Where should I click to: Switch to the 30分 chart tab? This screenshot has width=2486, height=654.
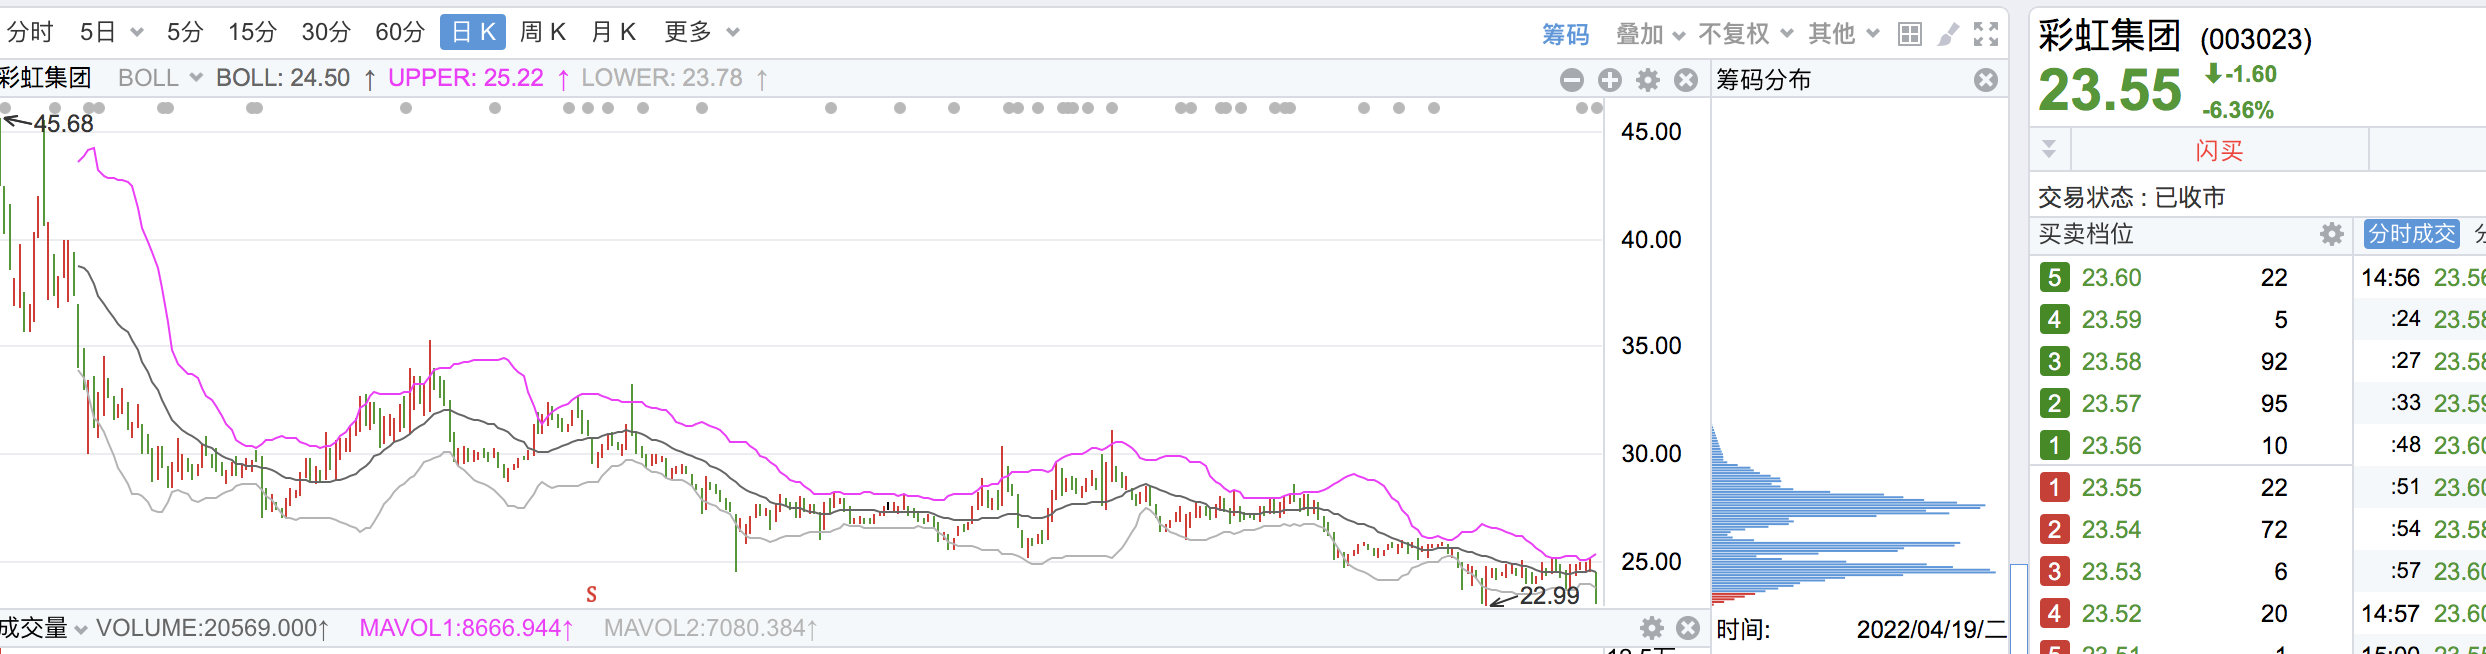click(x=326, y=32)
